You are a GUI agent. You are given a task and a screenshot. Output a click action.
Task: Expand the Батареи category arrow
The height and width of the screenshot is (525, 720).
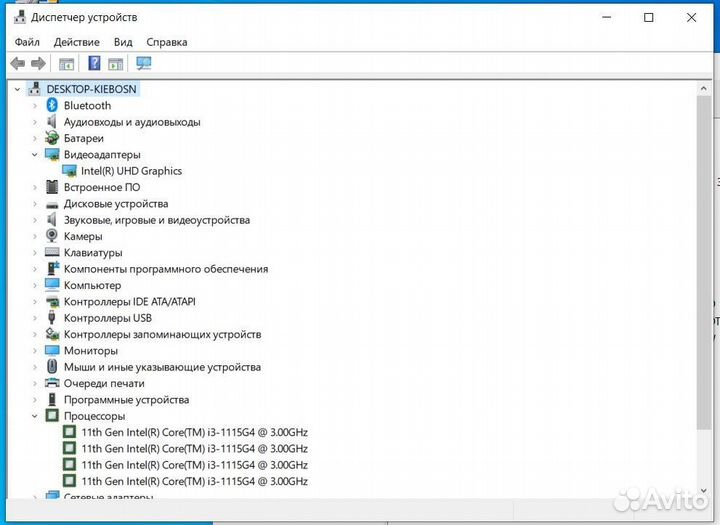coord(35,138)
